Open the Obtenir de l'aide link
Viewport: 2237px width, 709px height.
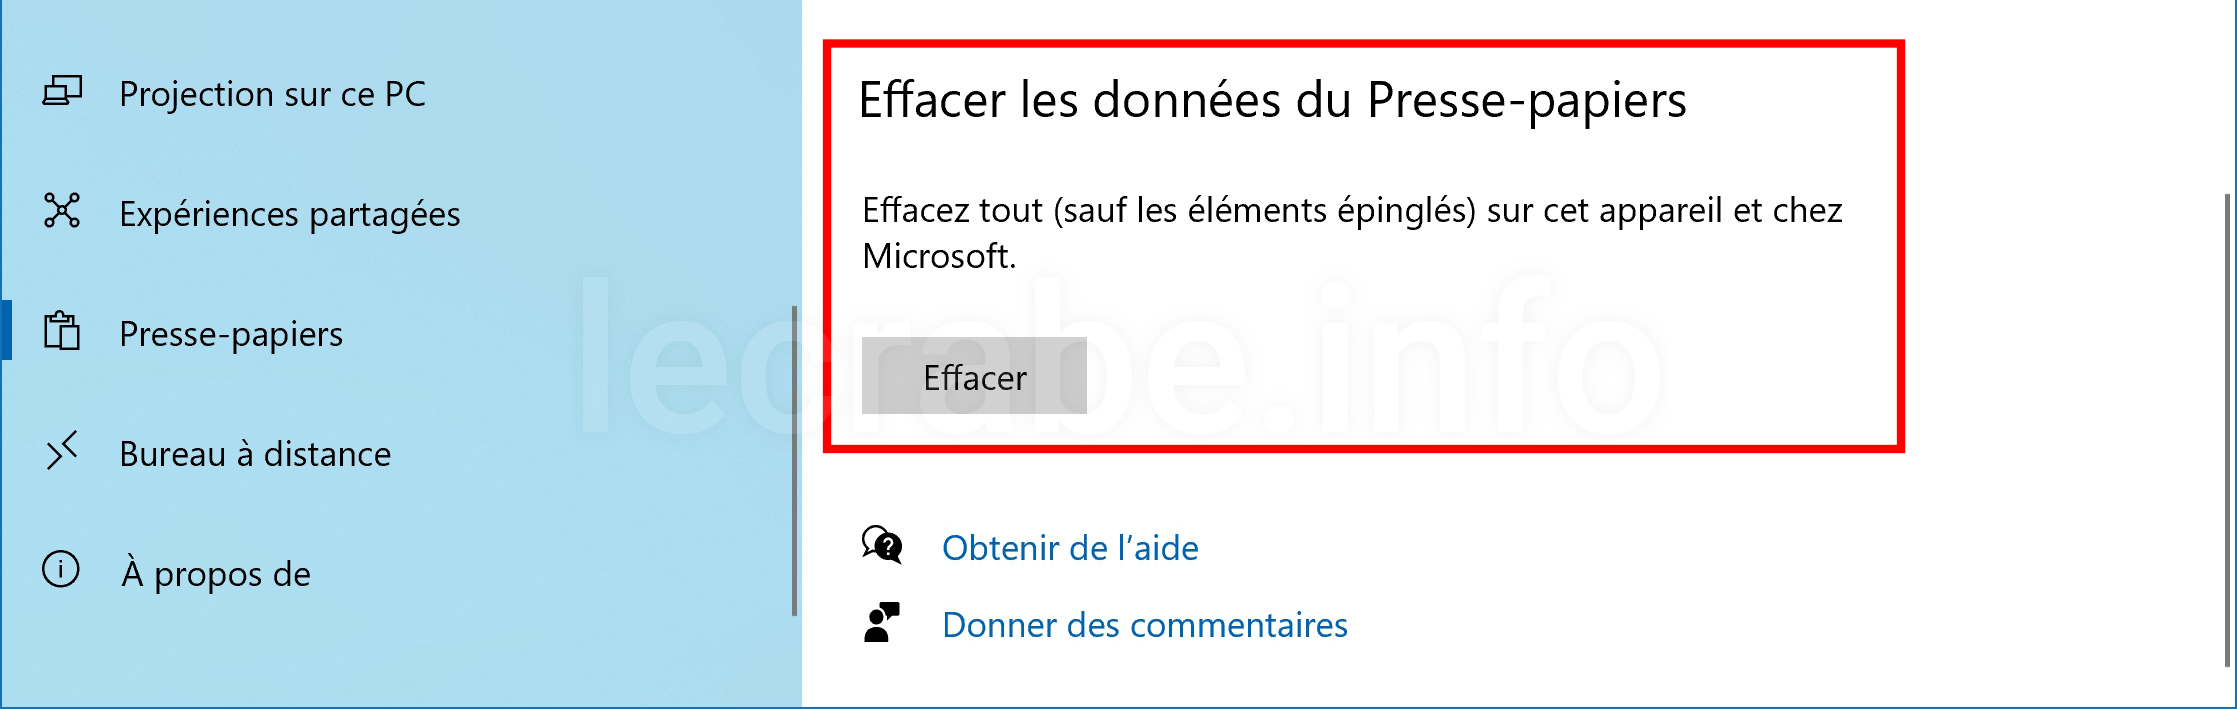point(1070,548)
